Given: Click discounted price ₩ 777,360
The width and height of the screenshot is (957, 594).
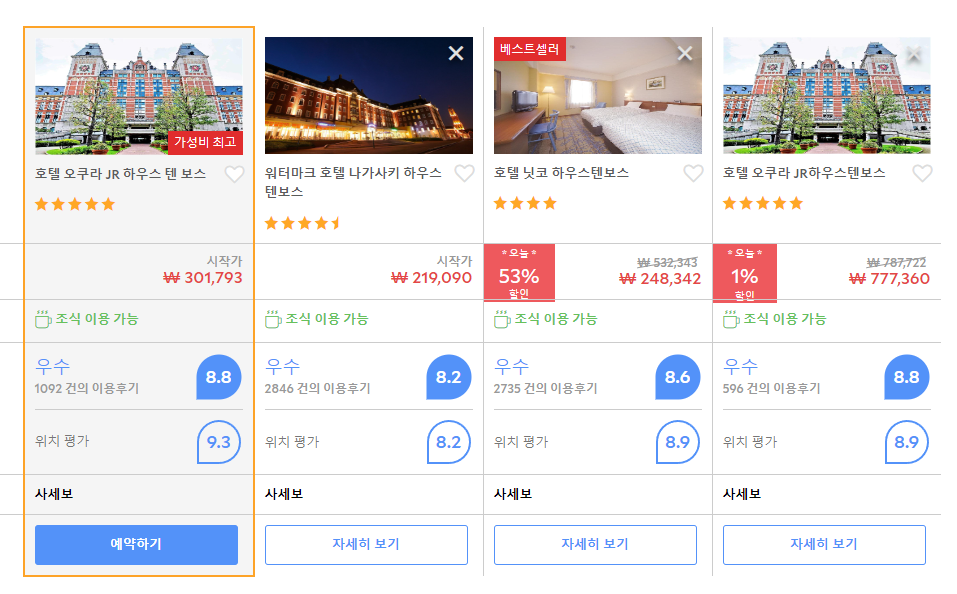Looking at the screenshot, I should click(x=889, y=279).
